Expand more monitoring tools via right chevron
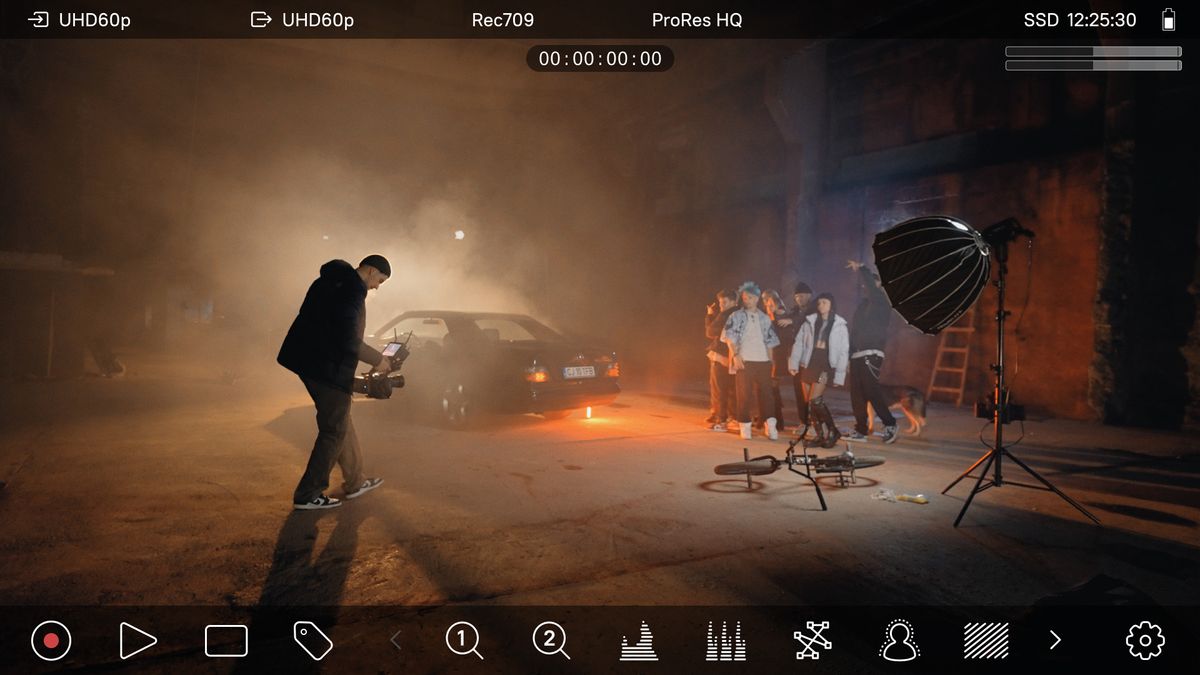The height and width of the screenshot is (675, 1200). [1055, 641]
